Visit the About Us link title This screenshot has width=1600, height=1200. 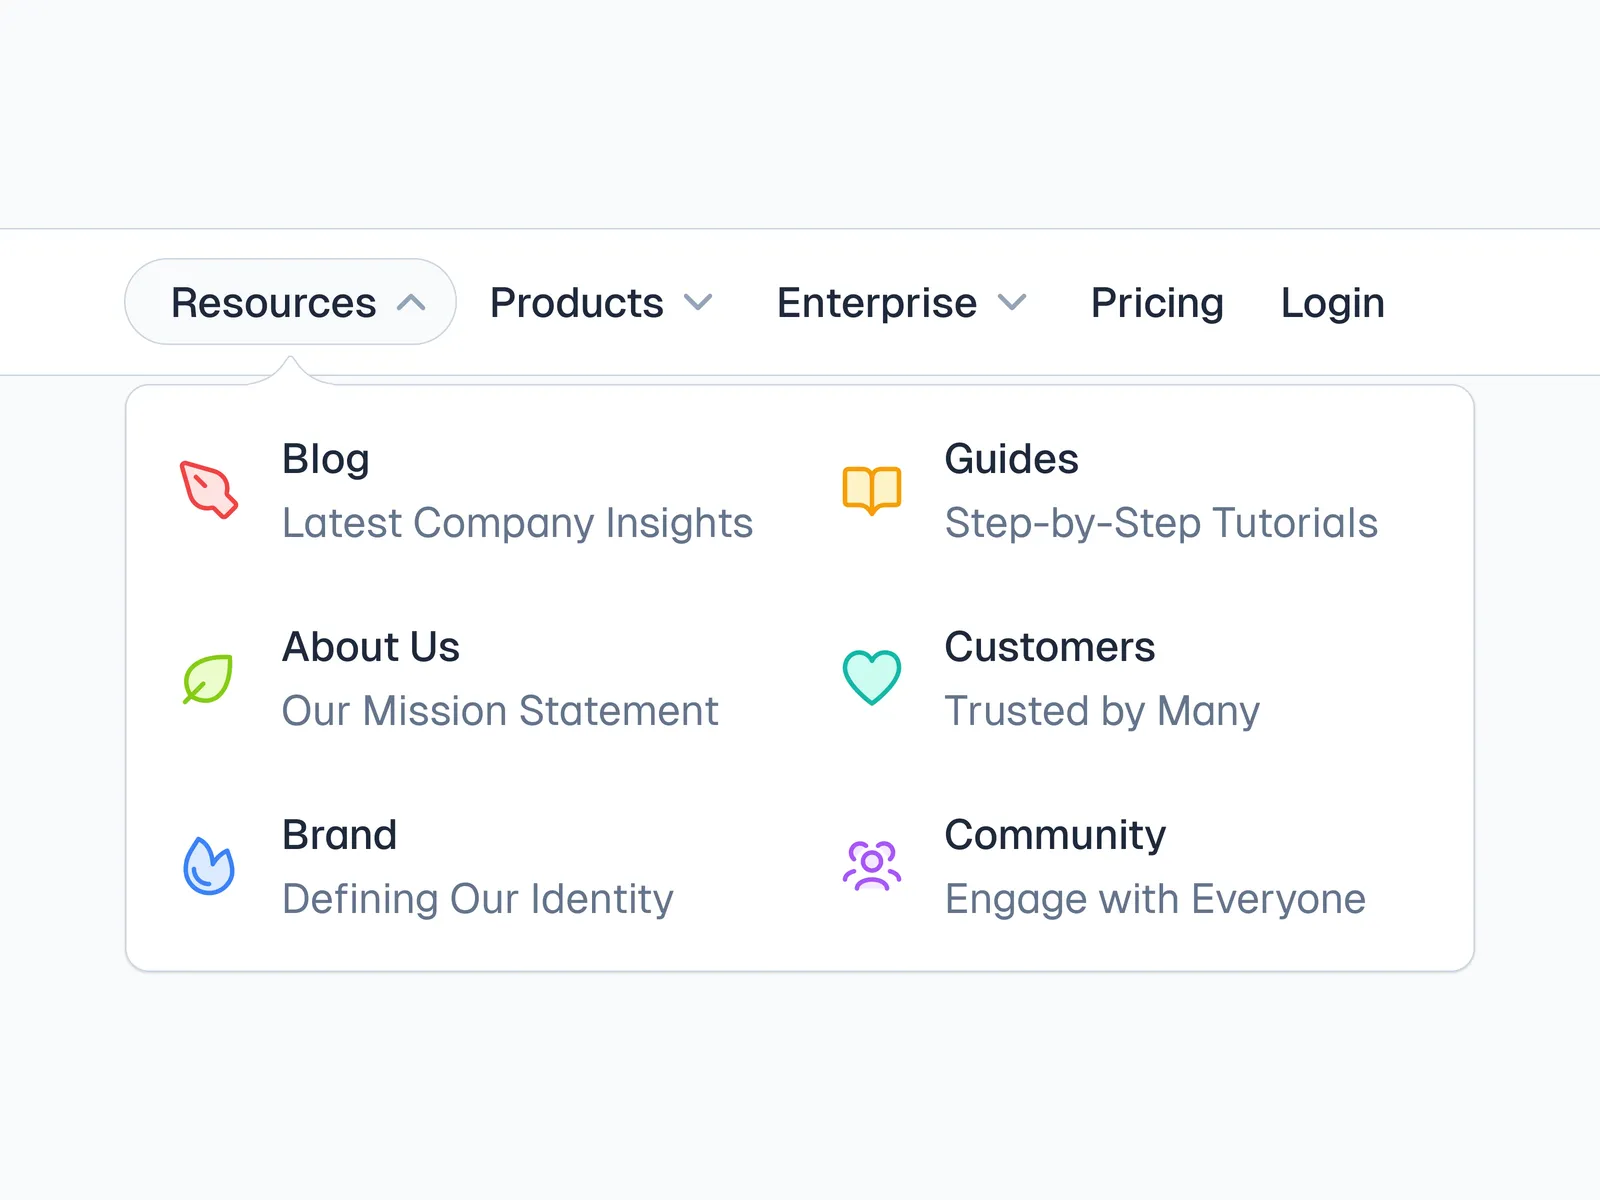point(371,647)
